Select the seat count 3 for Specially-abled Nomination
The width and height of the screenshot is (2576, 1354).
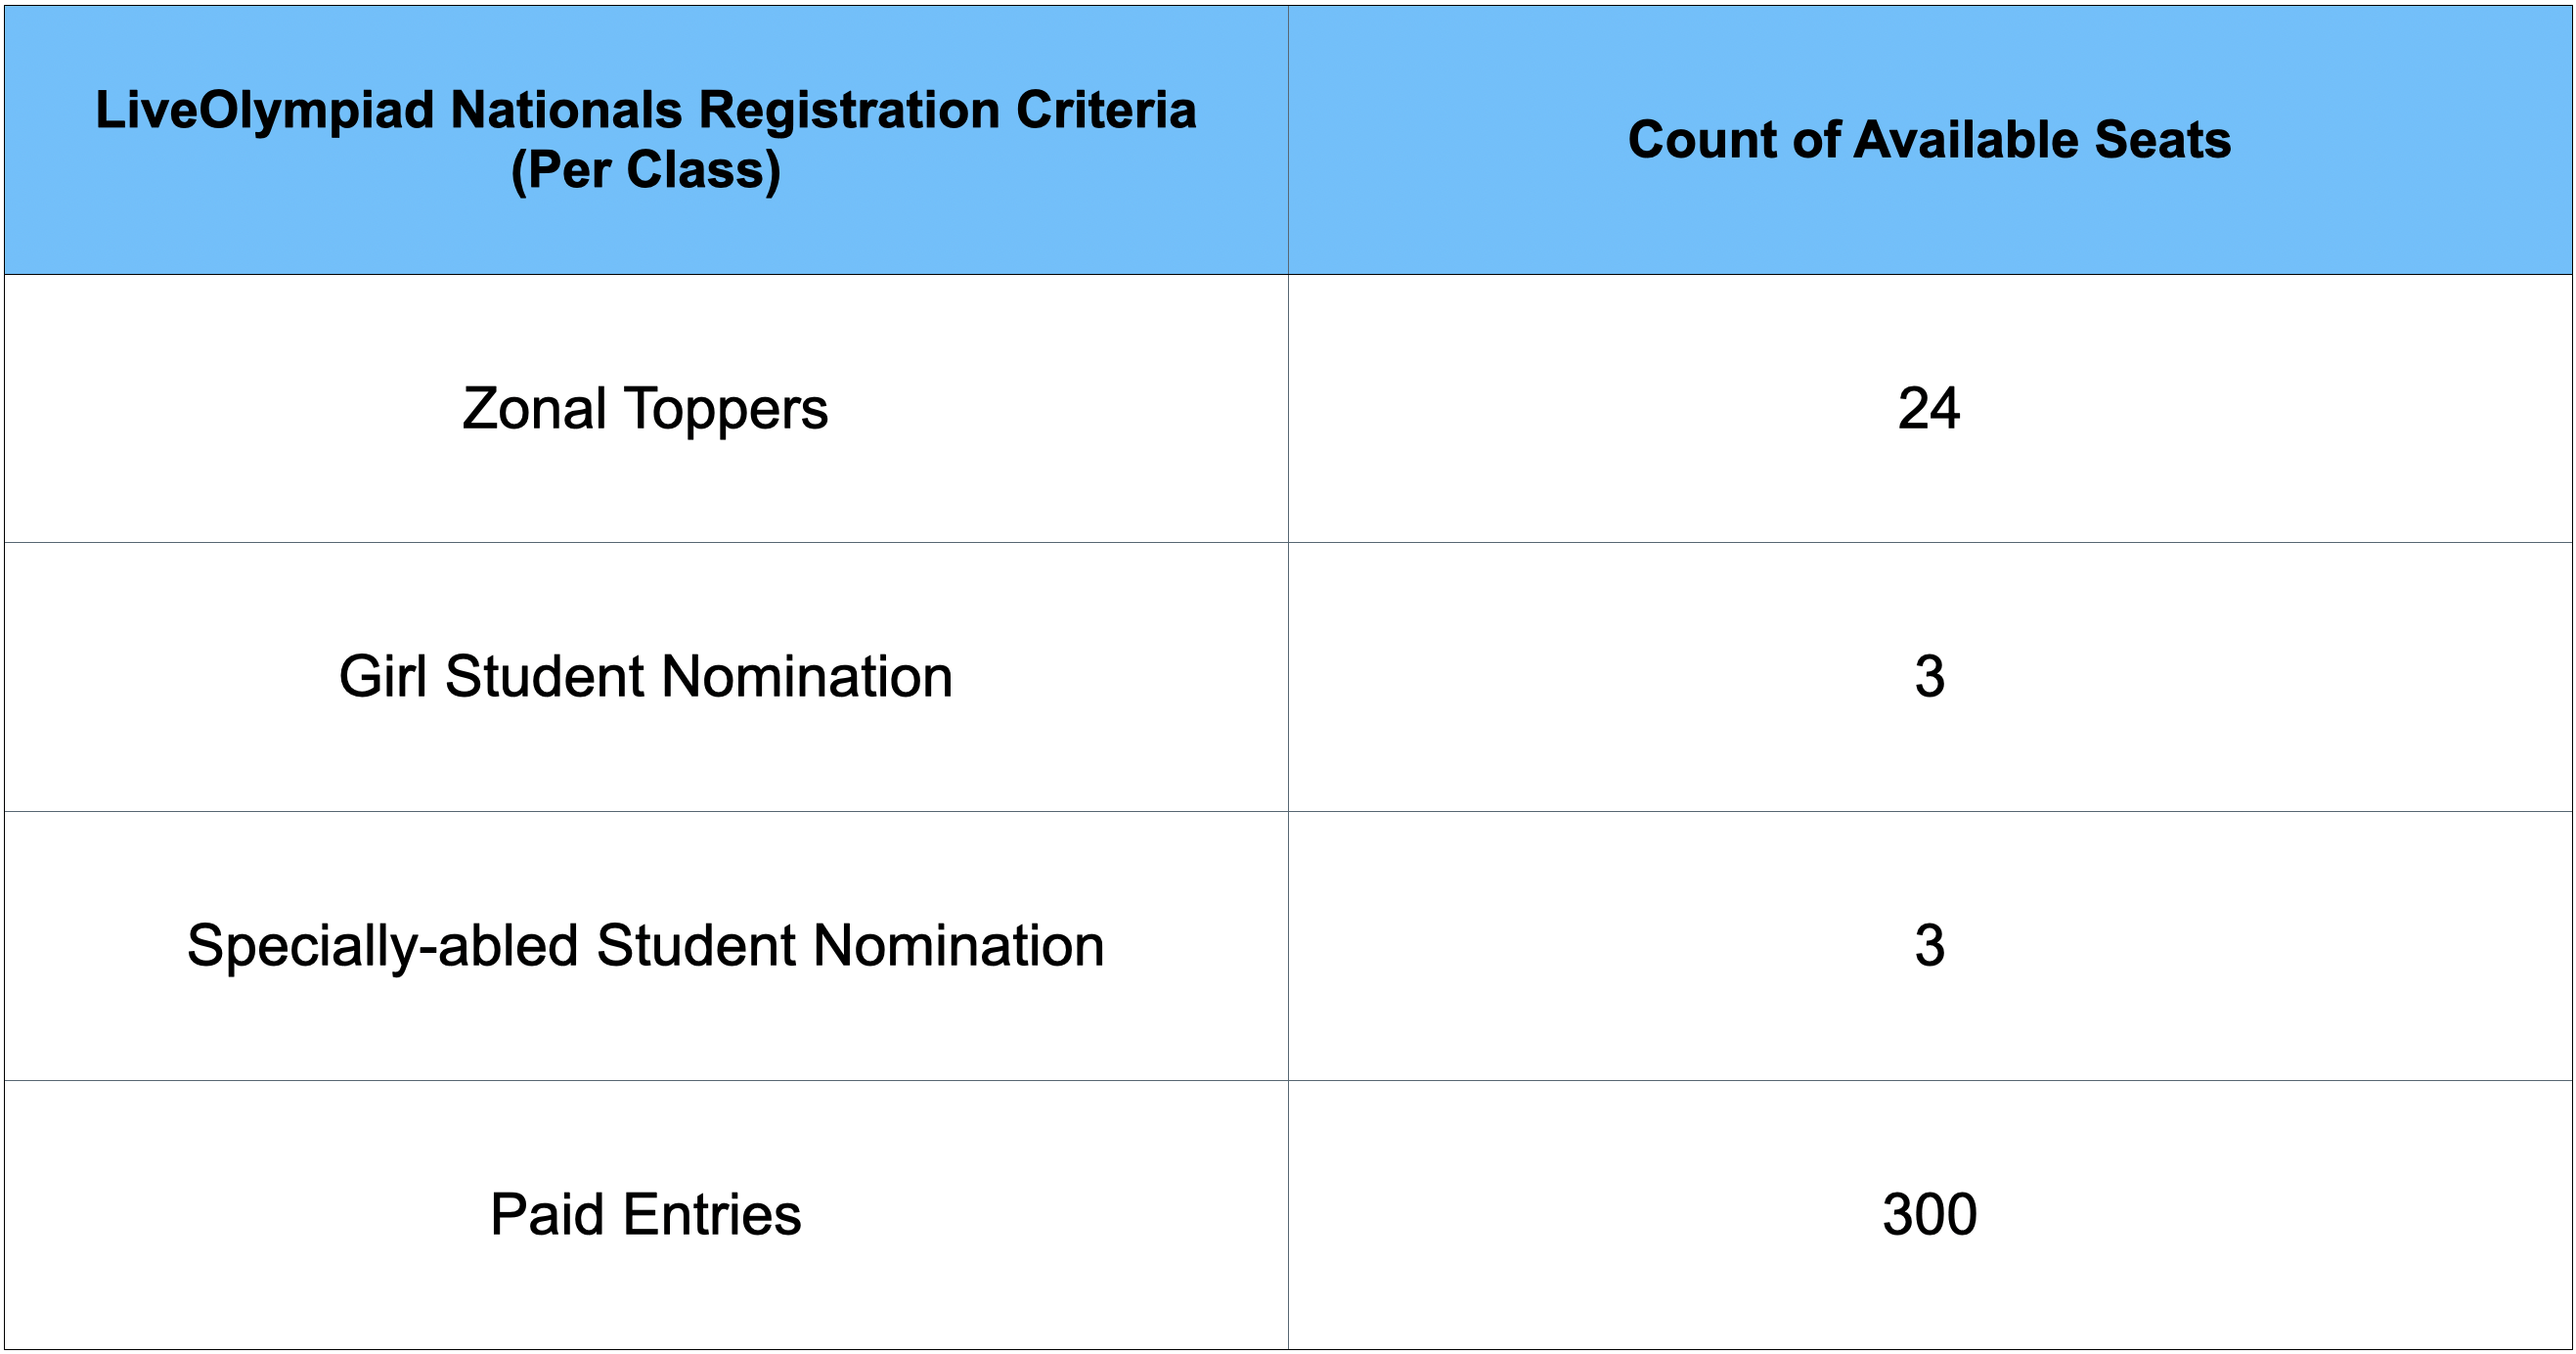[x=1929, y=946]
